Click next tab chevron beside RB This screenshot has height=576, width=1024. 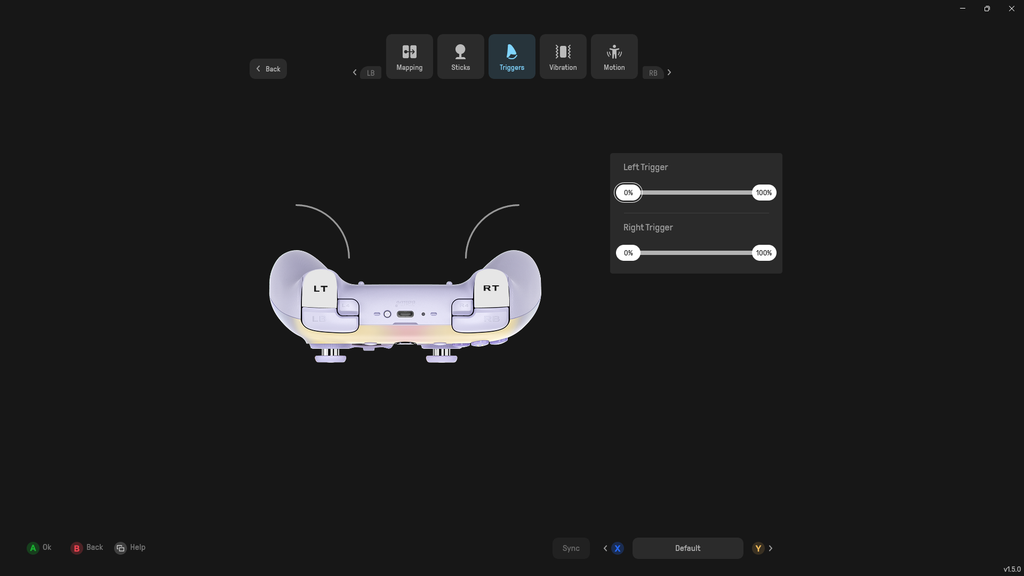coord(669,72)
